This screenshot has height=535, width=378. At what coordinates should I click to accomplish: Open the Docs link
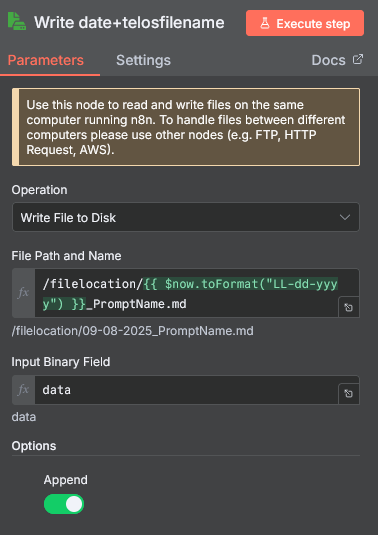click(x=337, y=60)
